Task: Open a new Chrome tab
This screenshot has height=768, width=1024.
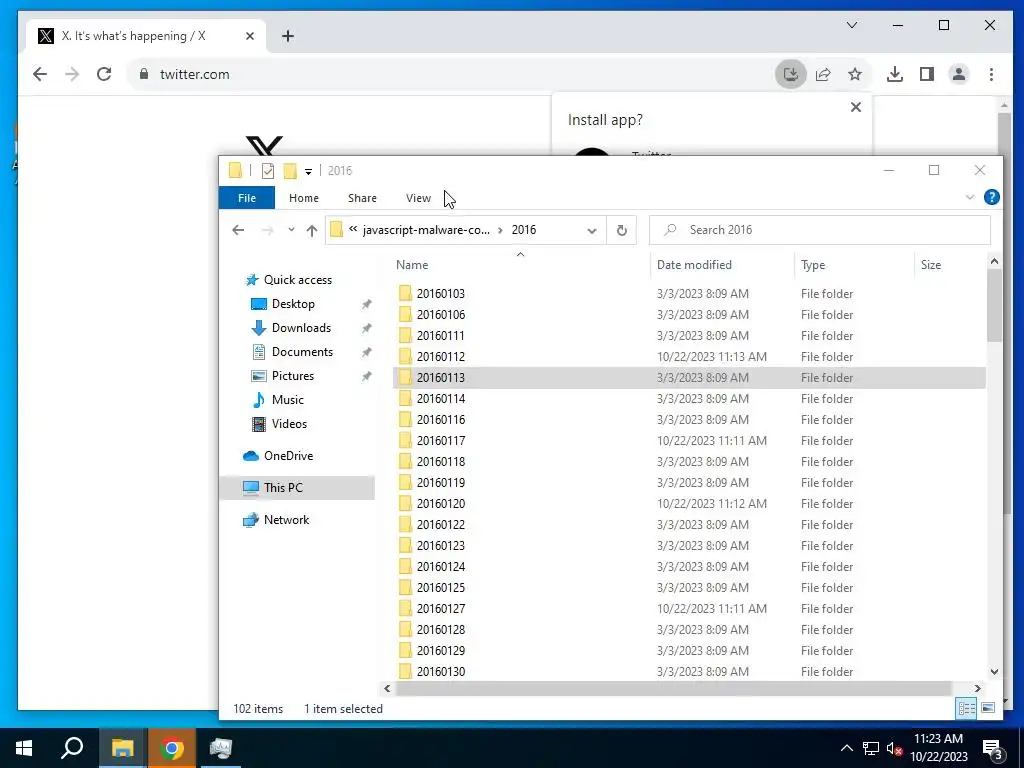Action: [288, 36]
